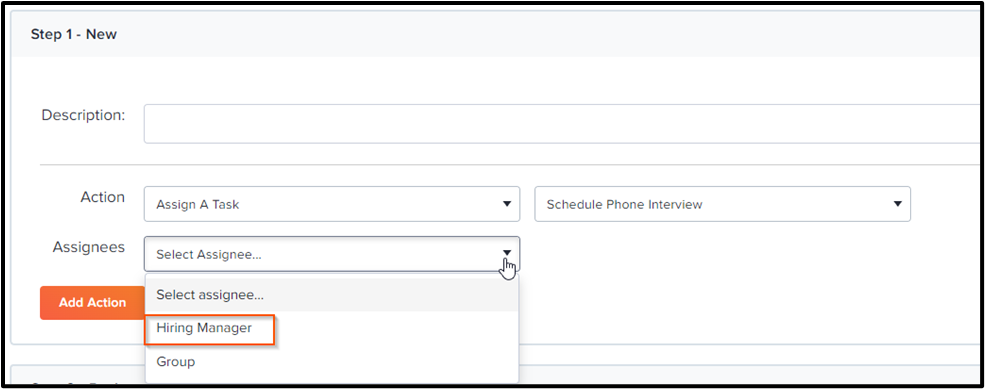
Task: Click the Schedule Phone Interview selected text
Action: point(624,205)
